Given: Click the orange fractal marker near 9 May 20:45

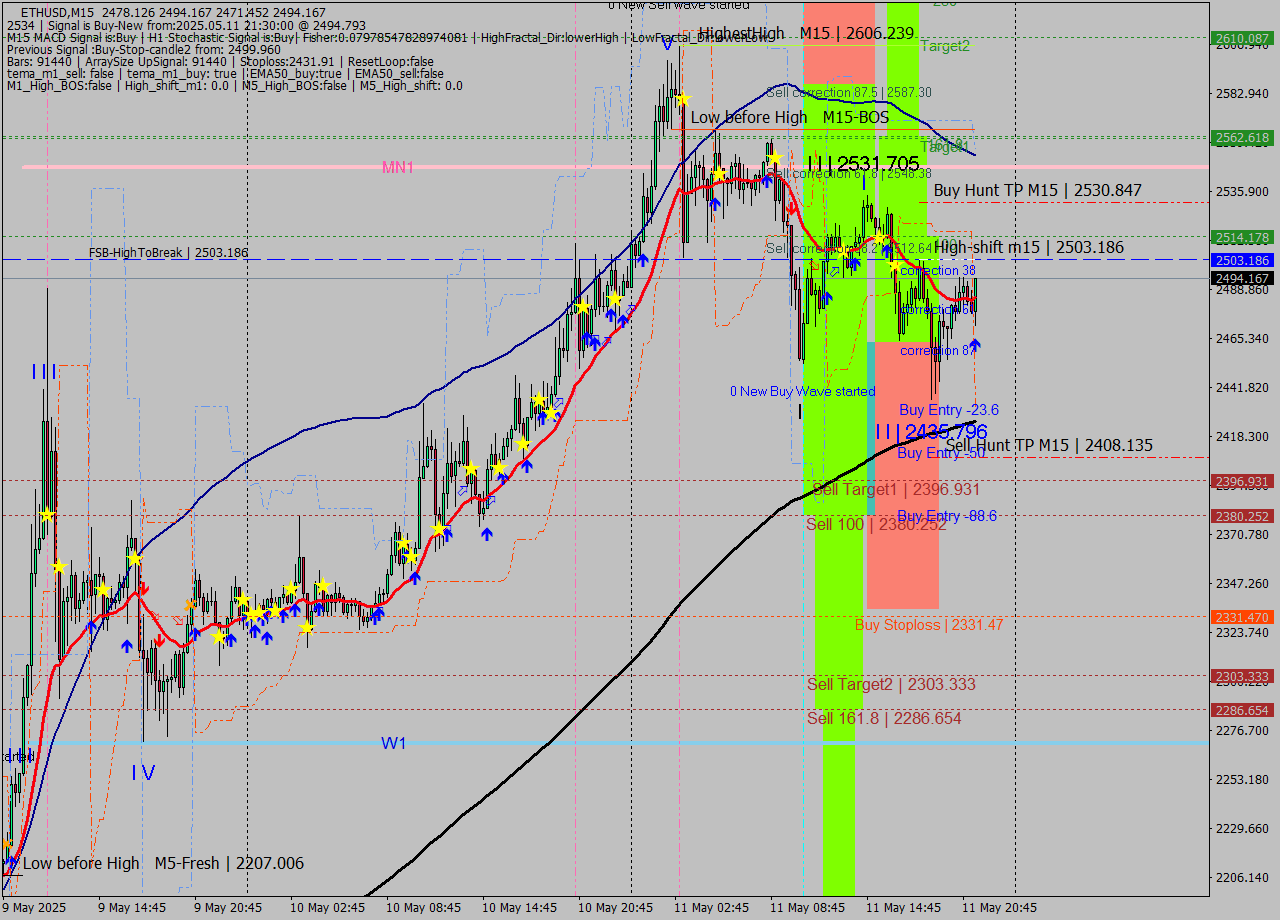Looking at the screenshot, I should (x=189, y=604).
